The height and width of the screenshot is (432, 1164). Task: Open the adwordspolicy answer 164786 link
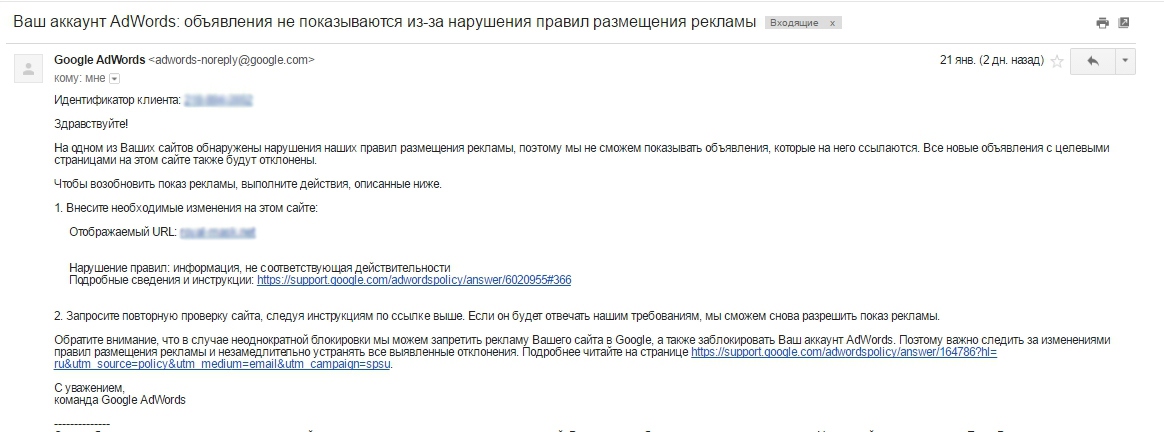[x=844, y=352]
